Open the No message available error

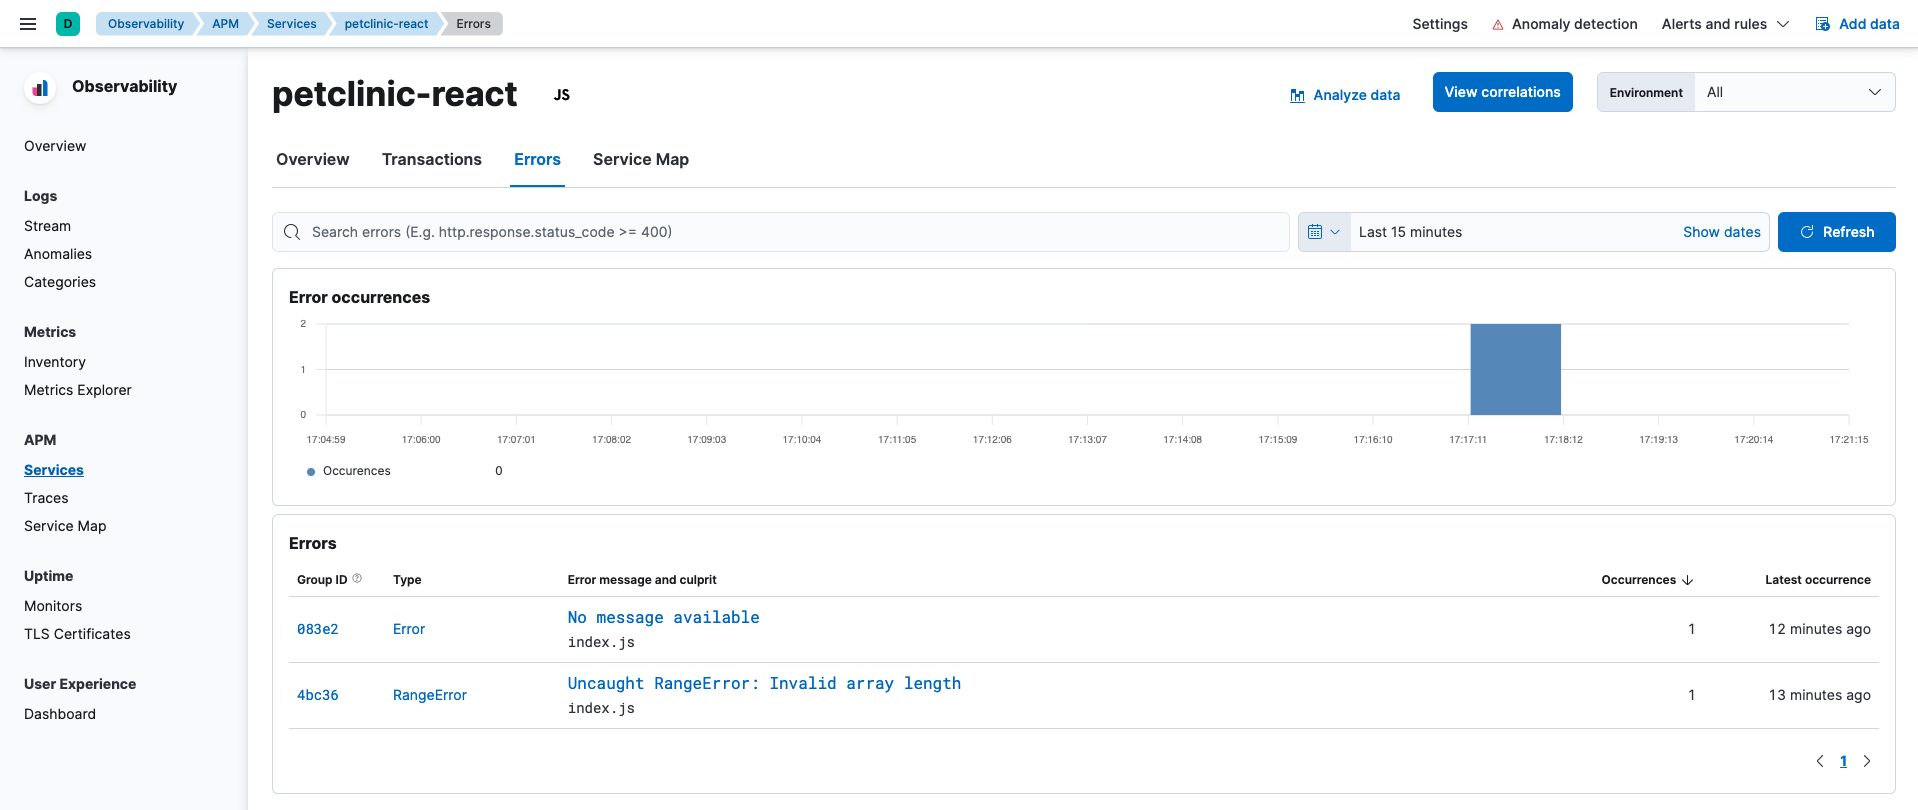click(663, 618)
